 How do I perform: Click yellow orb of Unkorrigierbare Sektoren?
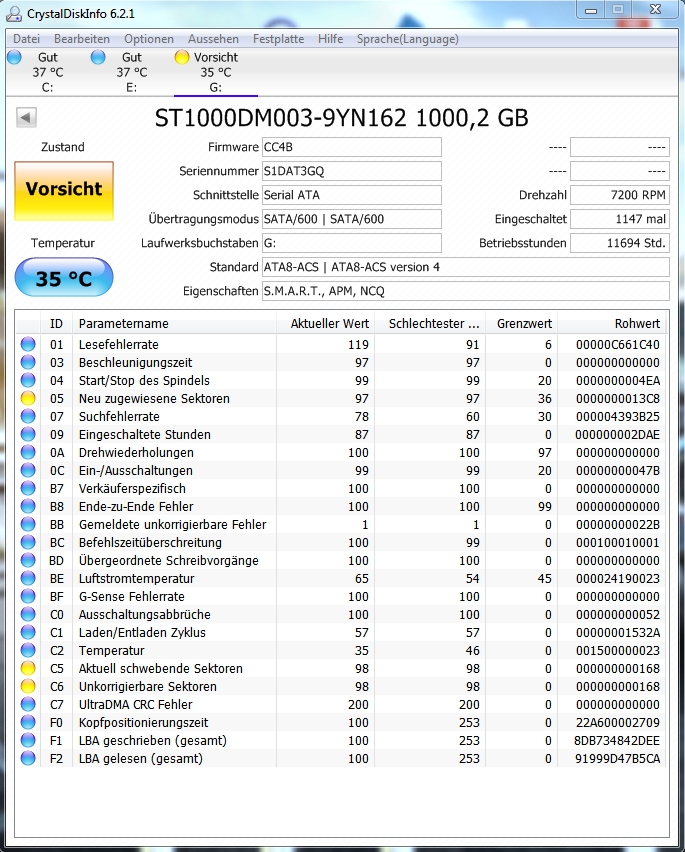[x=28, y=686]
